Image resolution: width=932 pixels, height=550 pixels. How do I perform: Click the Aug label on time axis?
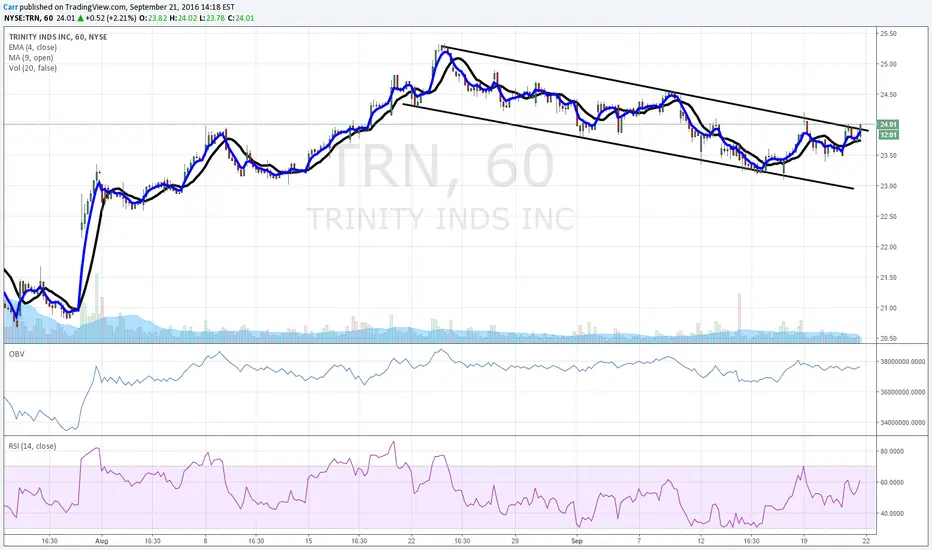[102, 541]
